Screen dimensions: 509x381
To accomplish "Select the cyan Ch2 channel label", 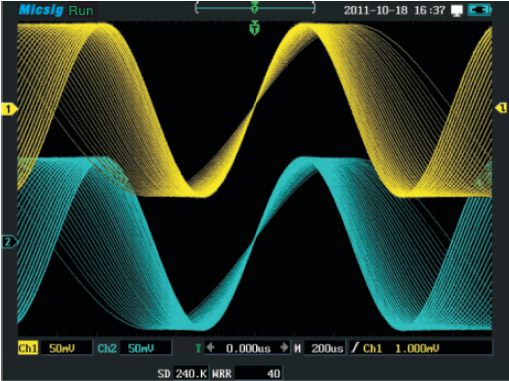I will 107,348.
